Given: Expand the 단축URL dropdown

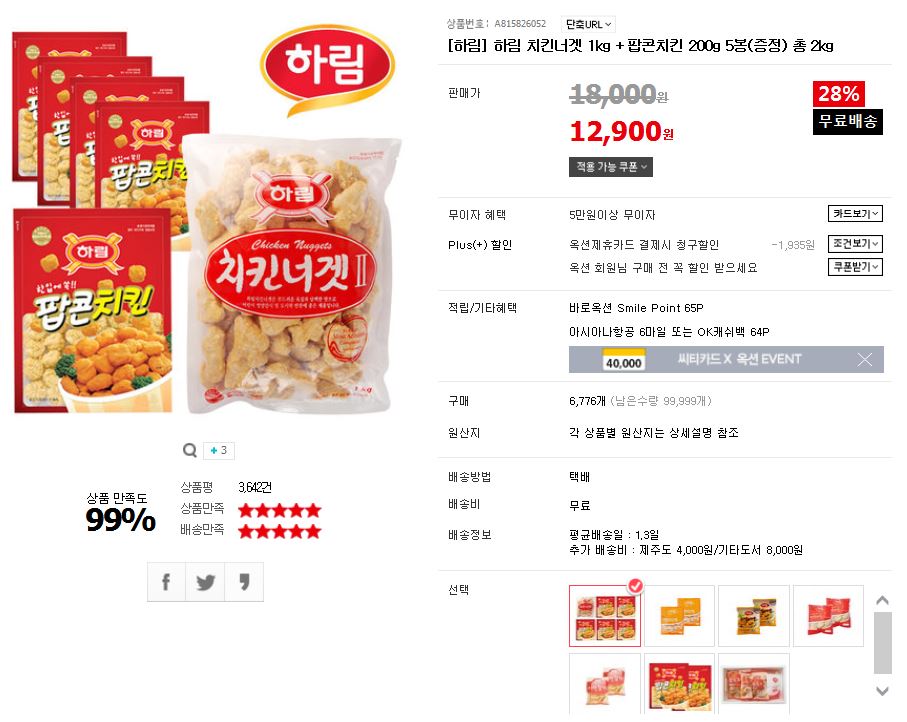Looking at the screenshot, I should 588,24.
